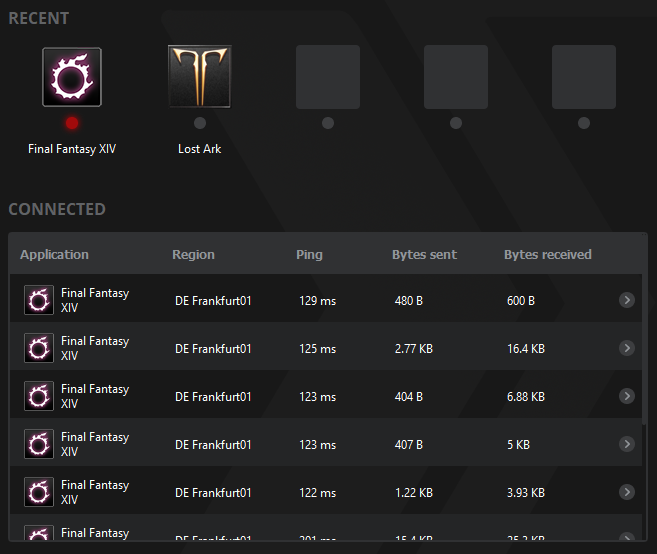Click Final Fantasy XIV icon in 2.77 KB row
The width and height of the screenshot is (657, 554).
coord(39,348)
